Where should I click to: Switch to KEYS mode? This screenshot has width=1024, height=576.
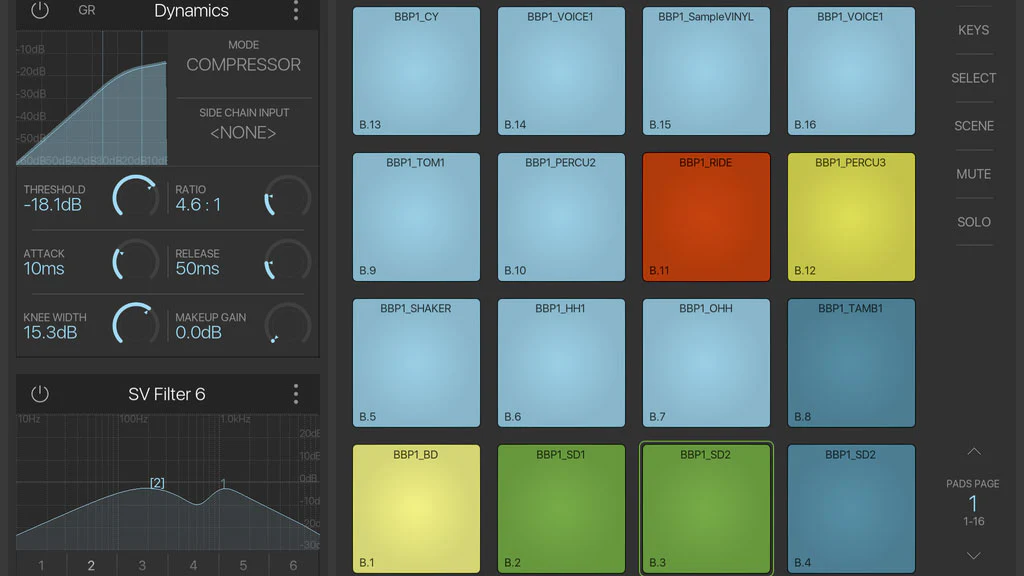(x=973, y=30)
